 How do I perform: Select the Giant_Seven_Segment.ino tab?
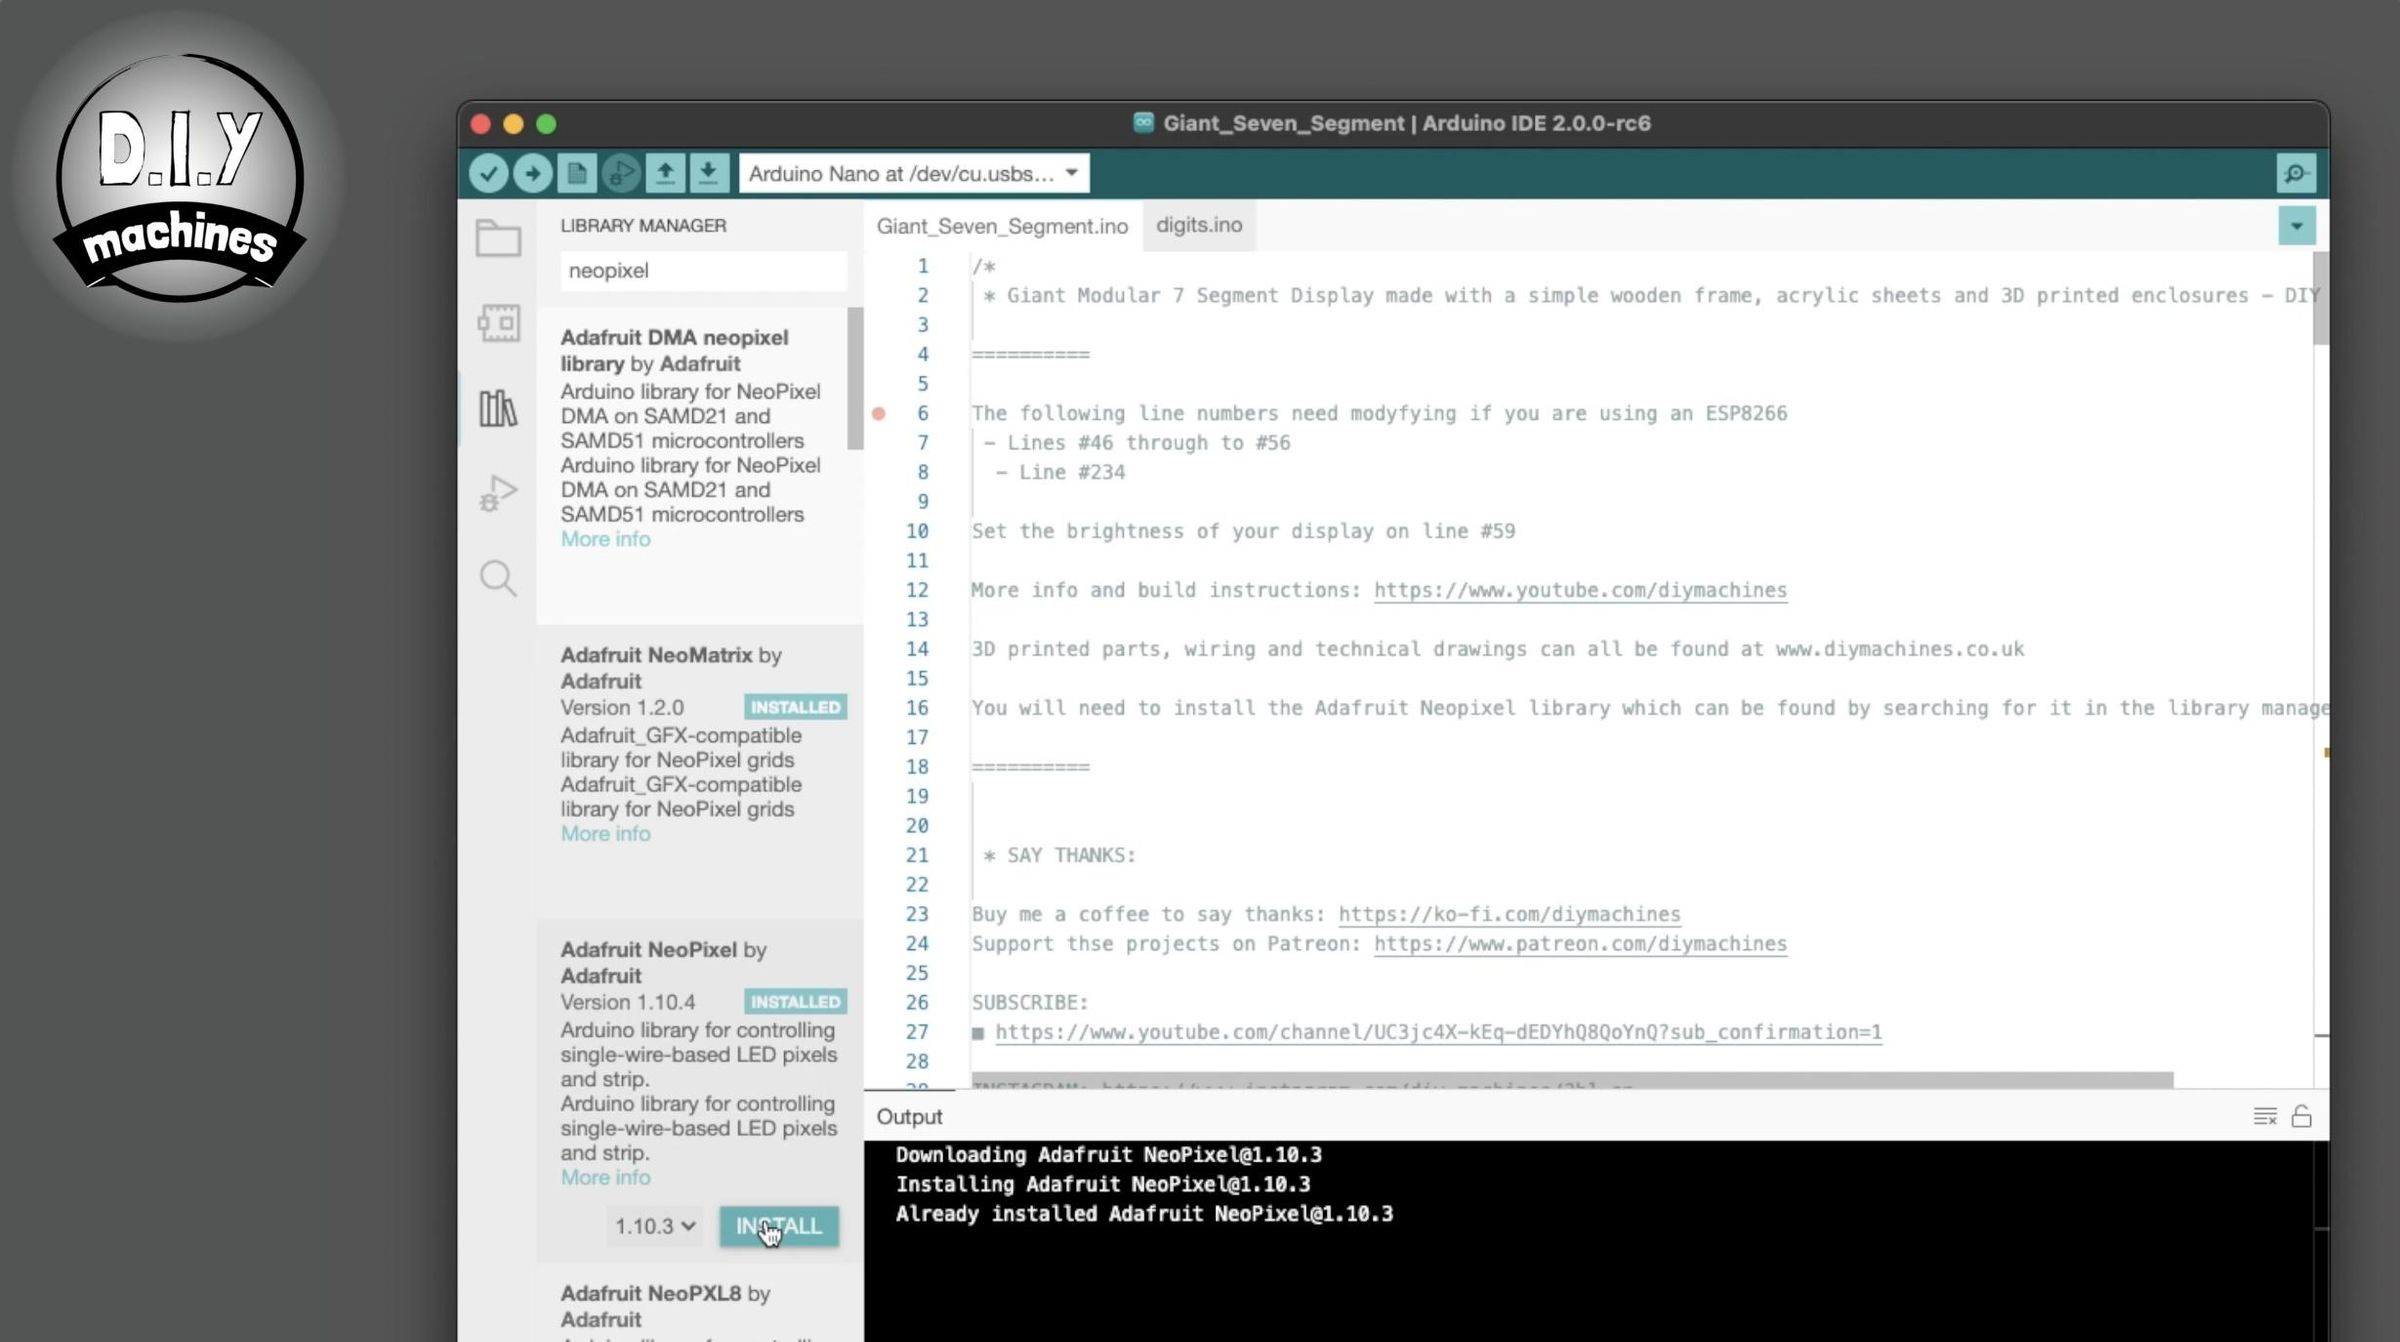pyautogui.click(x=1002, y=226)
